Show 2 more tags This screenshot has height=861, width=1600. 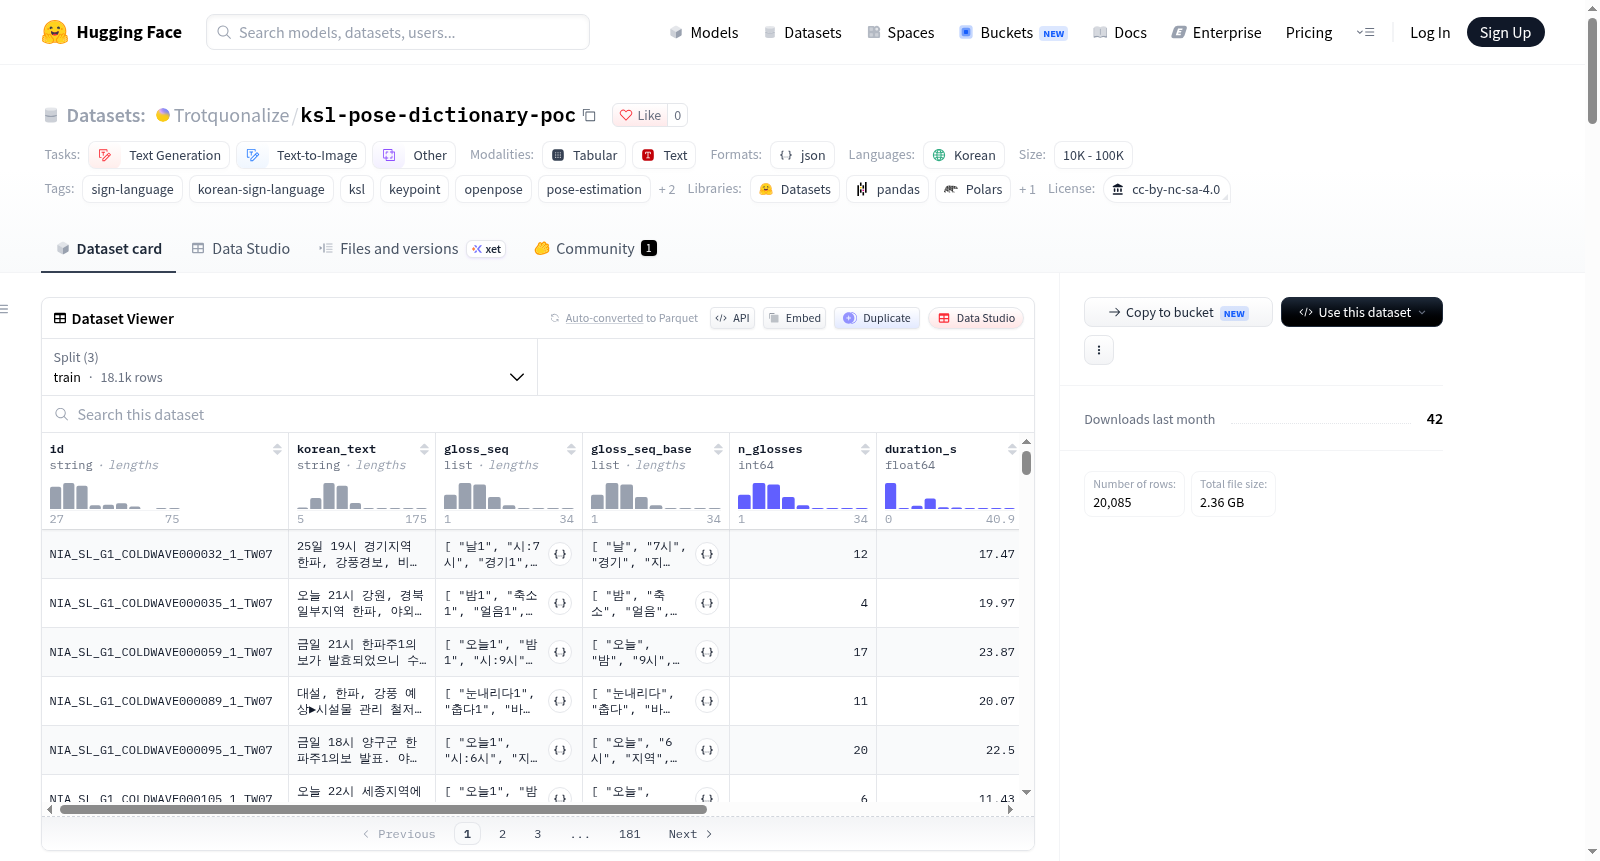(x=667, y=190)
